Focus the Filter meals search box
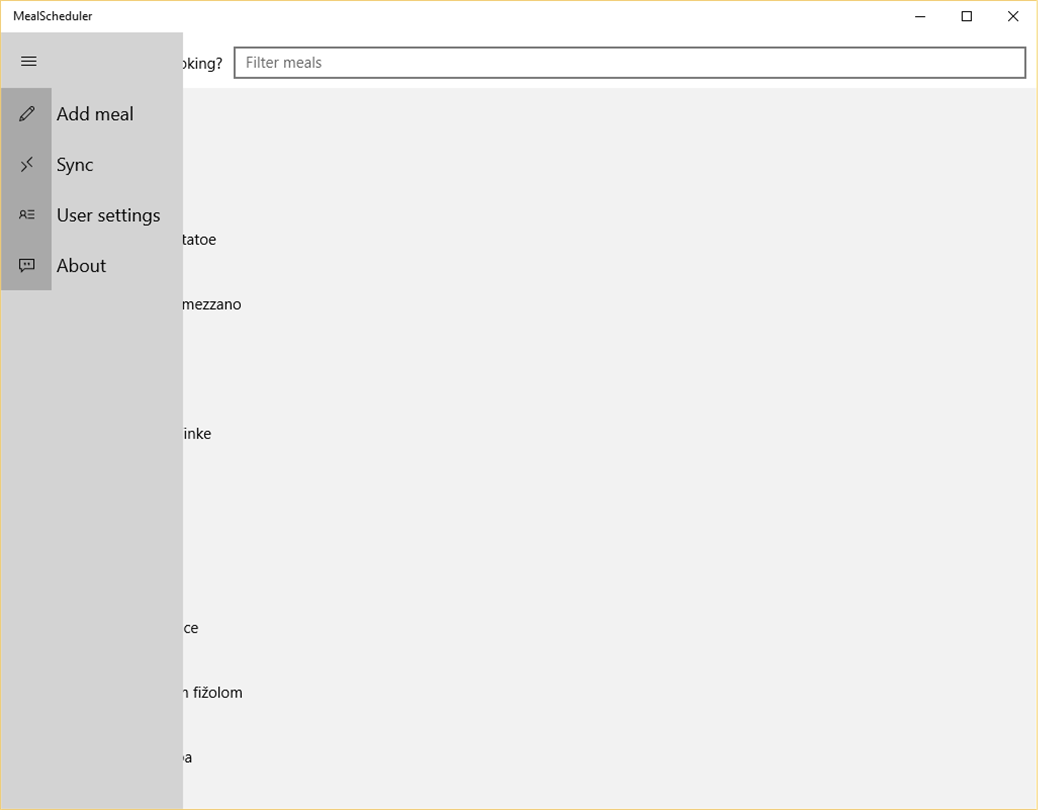1038x810 pixels. click(x=630, y=62)
